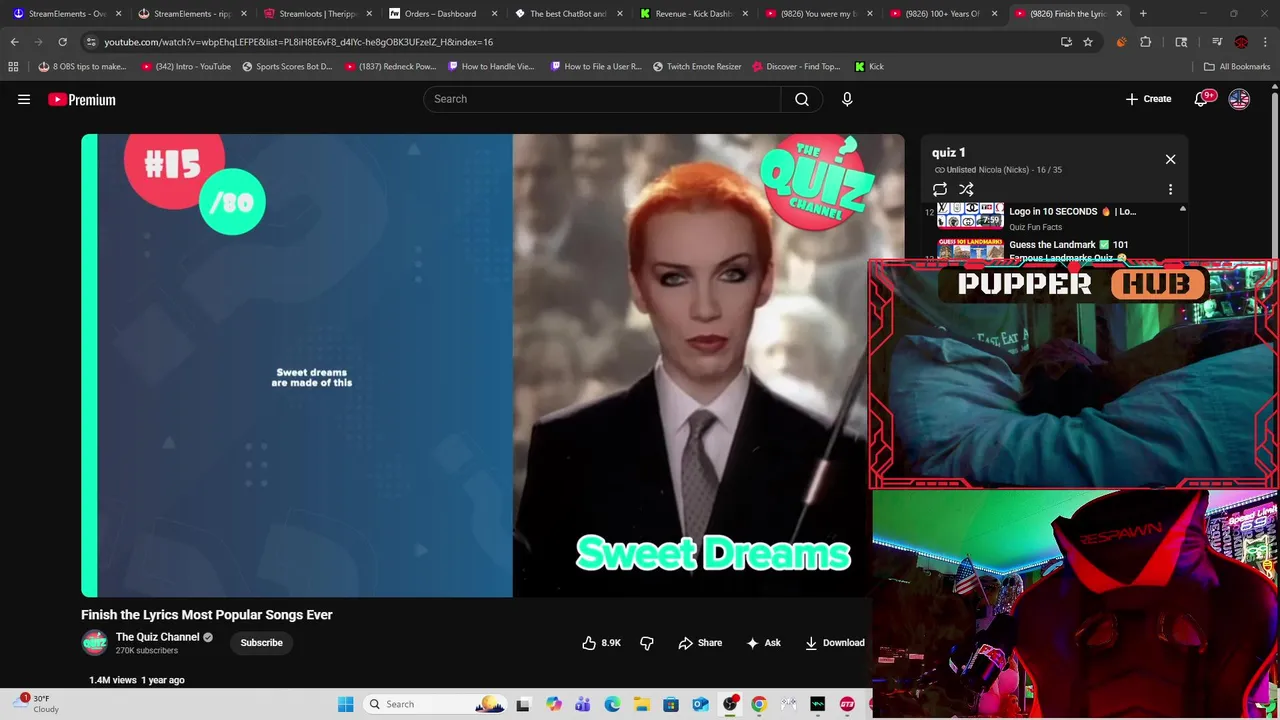Open Twitch Emote Resizer bookmark
The image size is (1280, 720).
(697, 67)
